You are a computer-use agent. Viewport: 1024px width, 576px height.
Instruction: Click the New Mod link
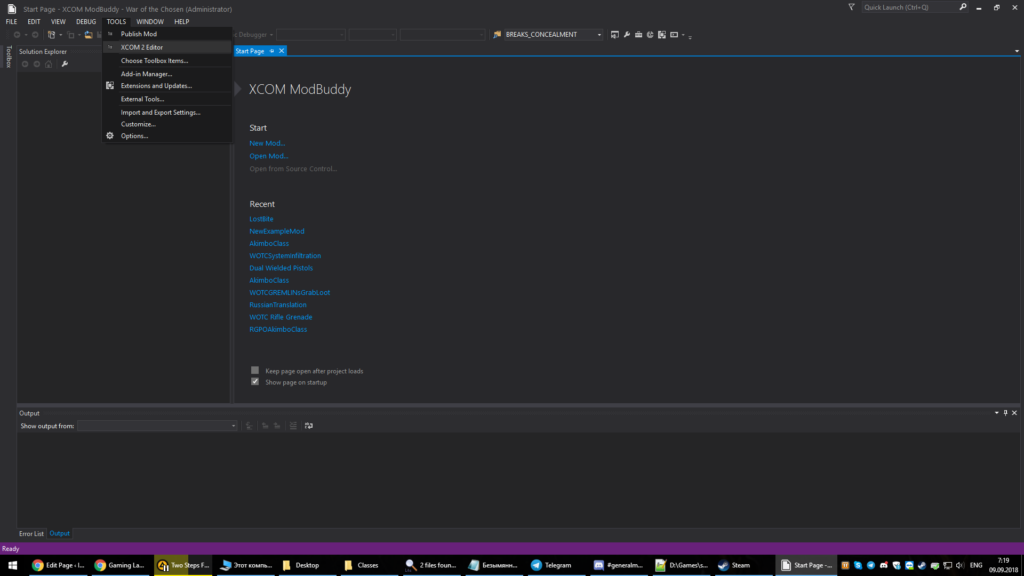pos(267,143)
